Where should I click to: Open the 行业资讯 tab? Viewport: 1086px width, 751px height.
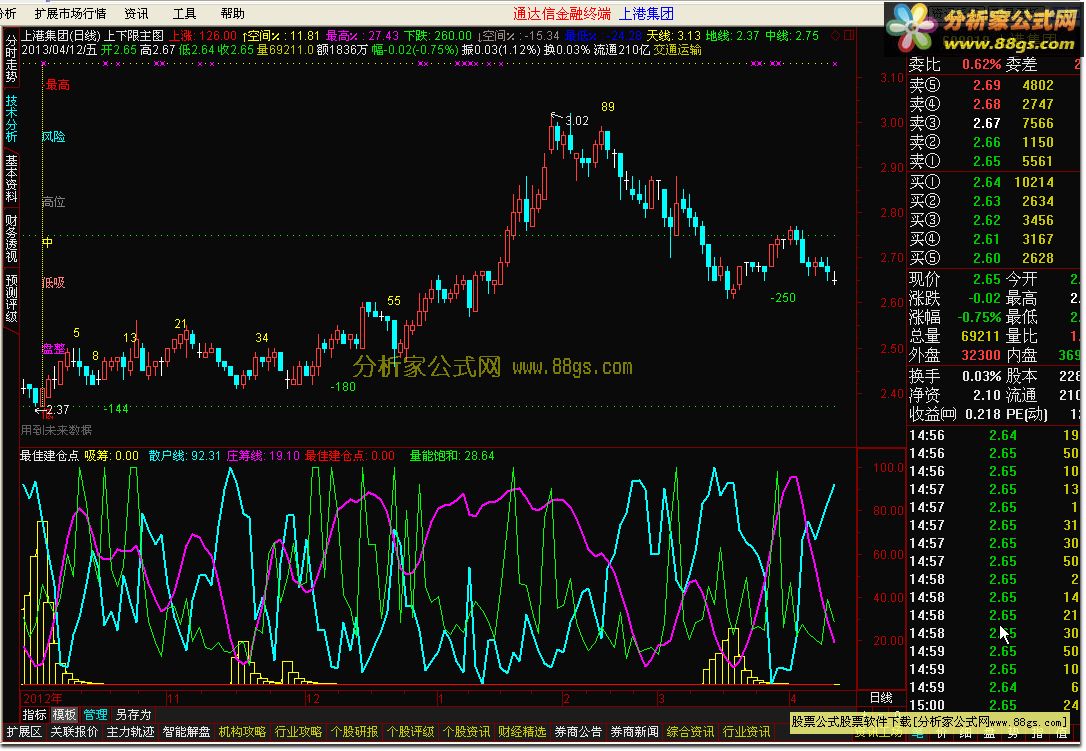(747, 732)
